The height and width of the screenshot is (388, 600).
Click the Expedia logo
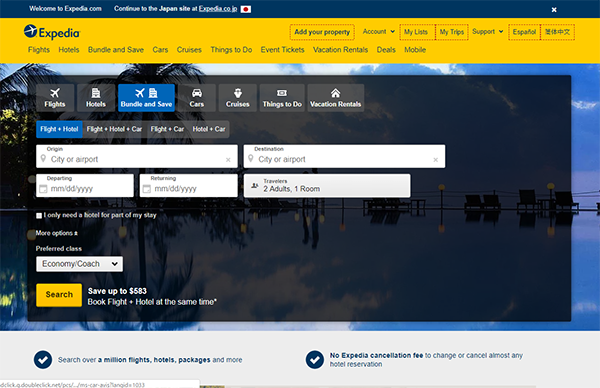(52, 32)
